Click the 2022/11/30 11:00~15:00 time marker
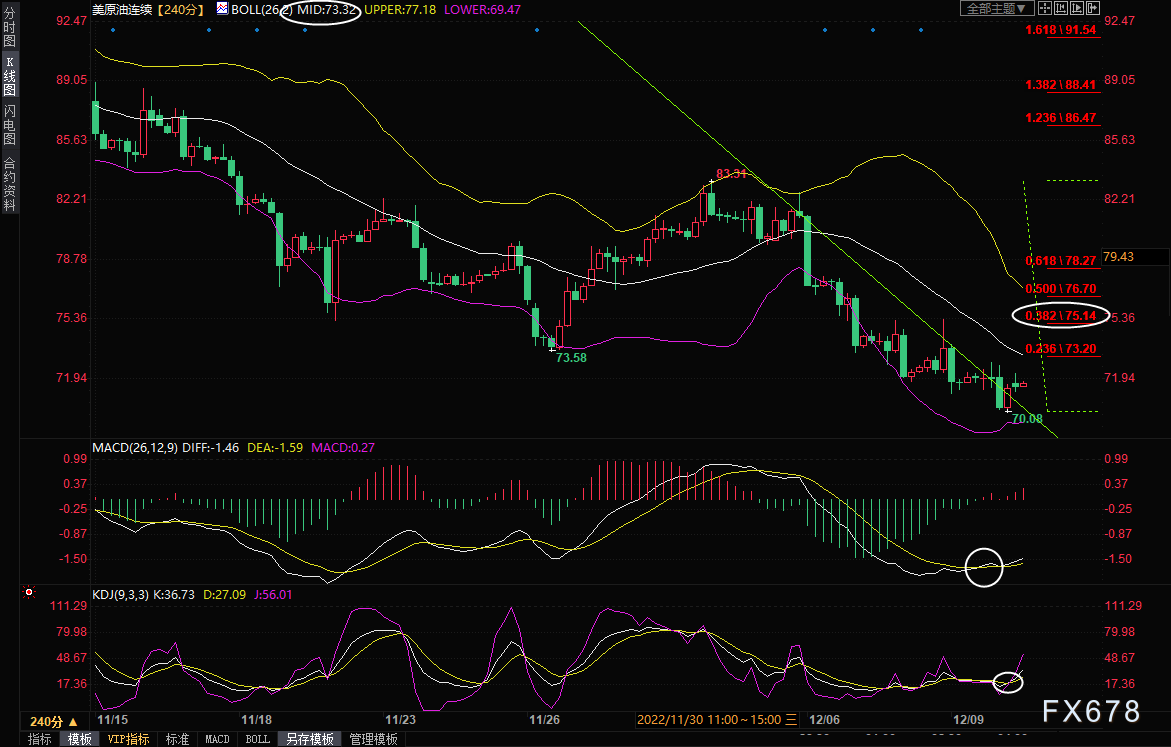The image size is (1171, 747). (x=716, y=720)
